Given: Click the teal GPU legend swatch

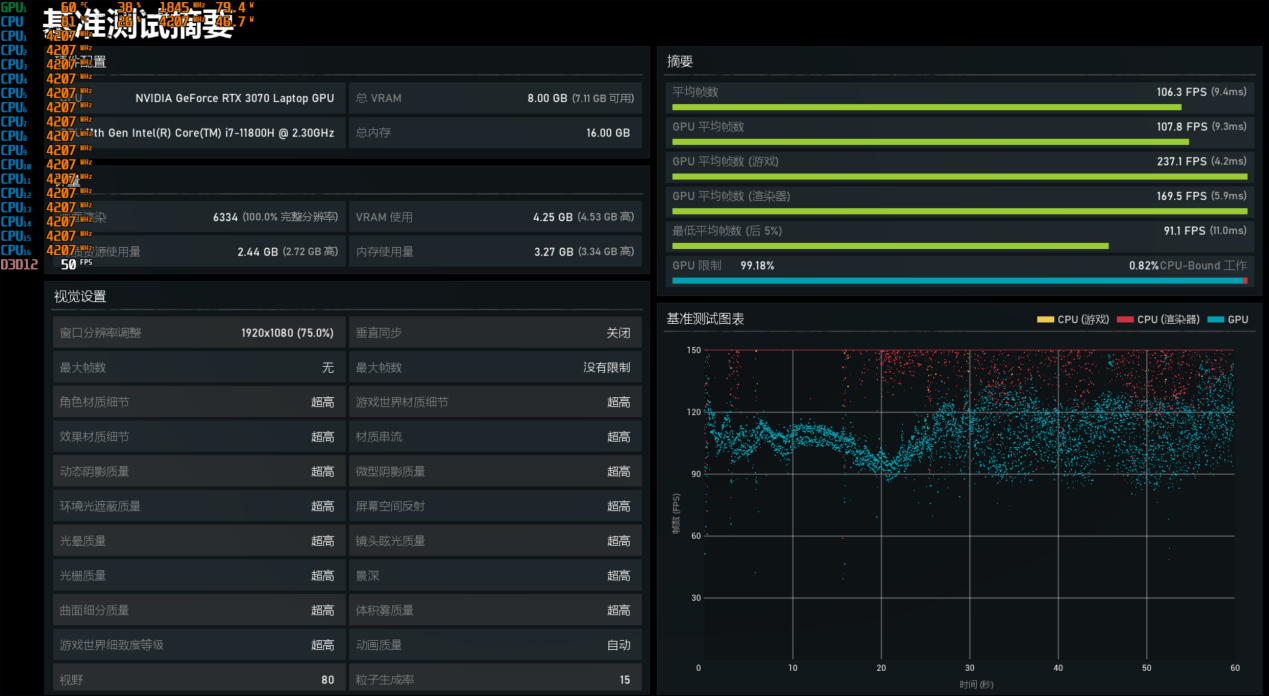Looking at the screenshot, I should click(x=1216, y=320).
